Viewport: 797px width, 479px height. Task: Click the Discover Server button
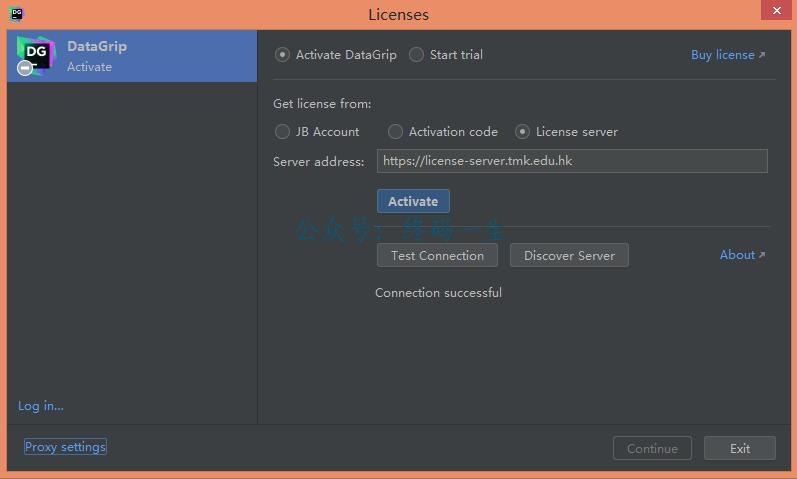[x=569, y=255]
